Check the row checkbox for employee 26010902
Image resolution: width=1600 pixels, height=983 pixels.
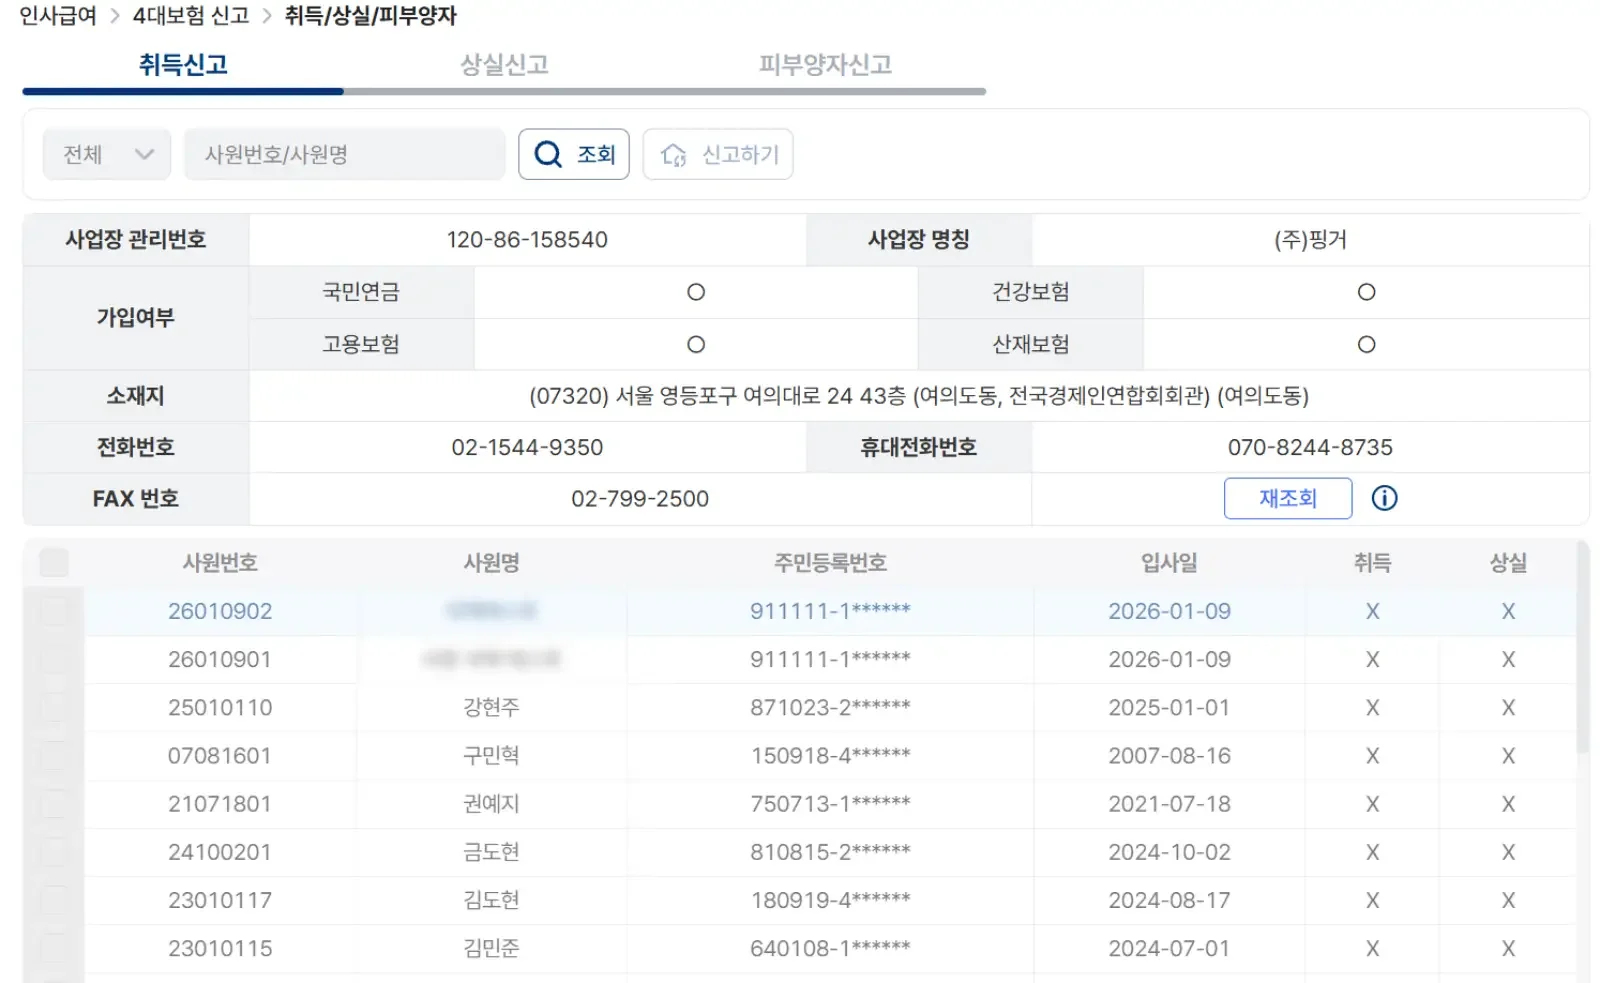(x=55, y=611)
